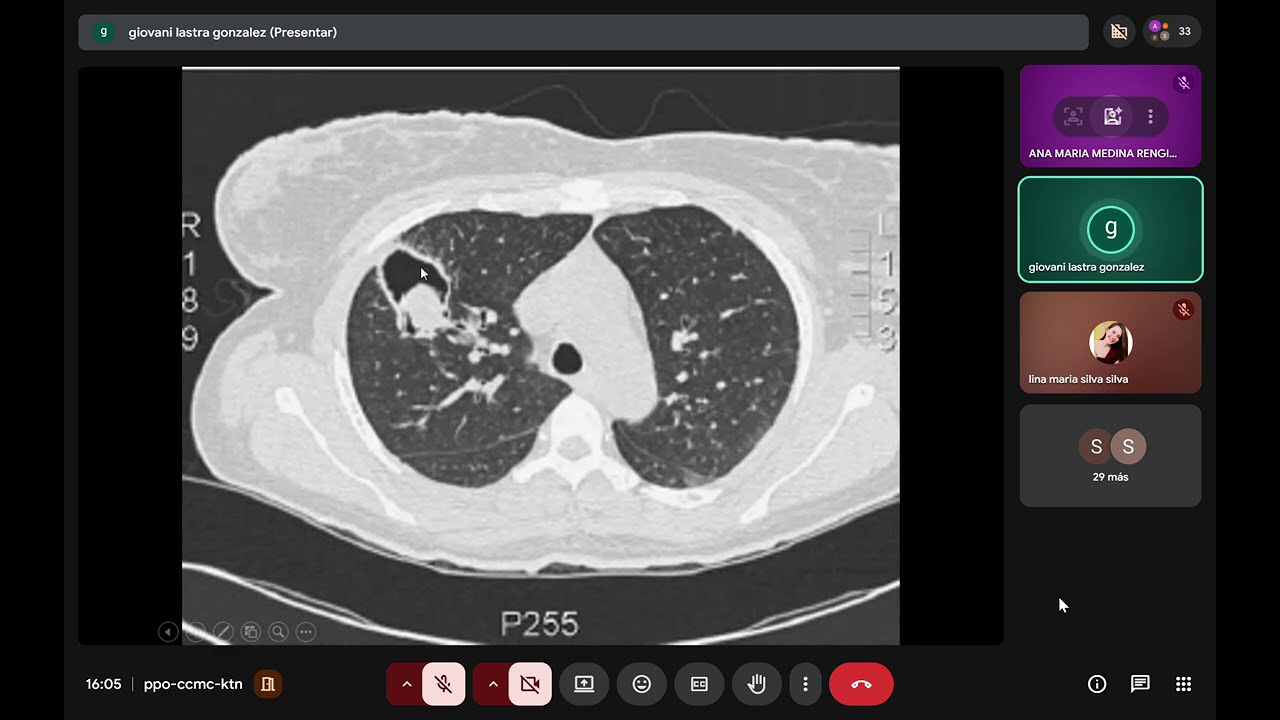Open the chat panel
The image size is (1280, 720).
(x=1140, y=684)
